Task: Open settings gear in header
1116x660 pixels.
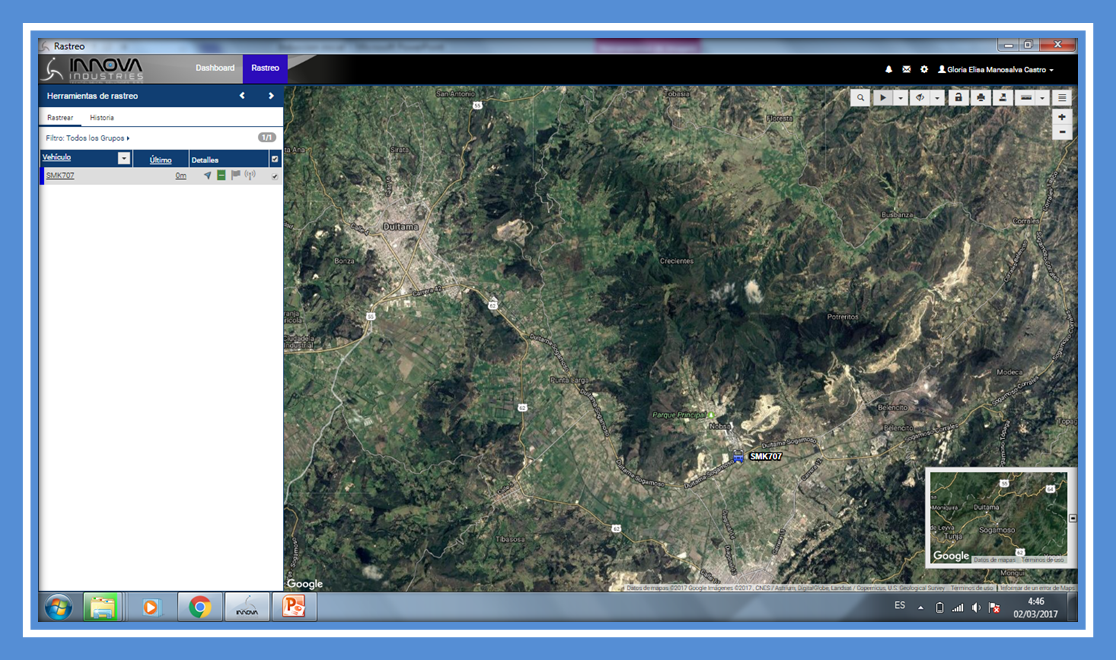Action: [924, 70]
